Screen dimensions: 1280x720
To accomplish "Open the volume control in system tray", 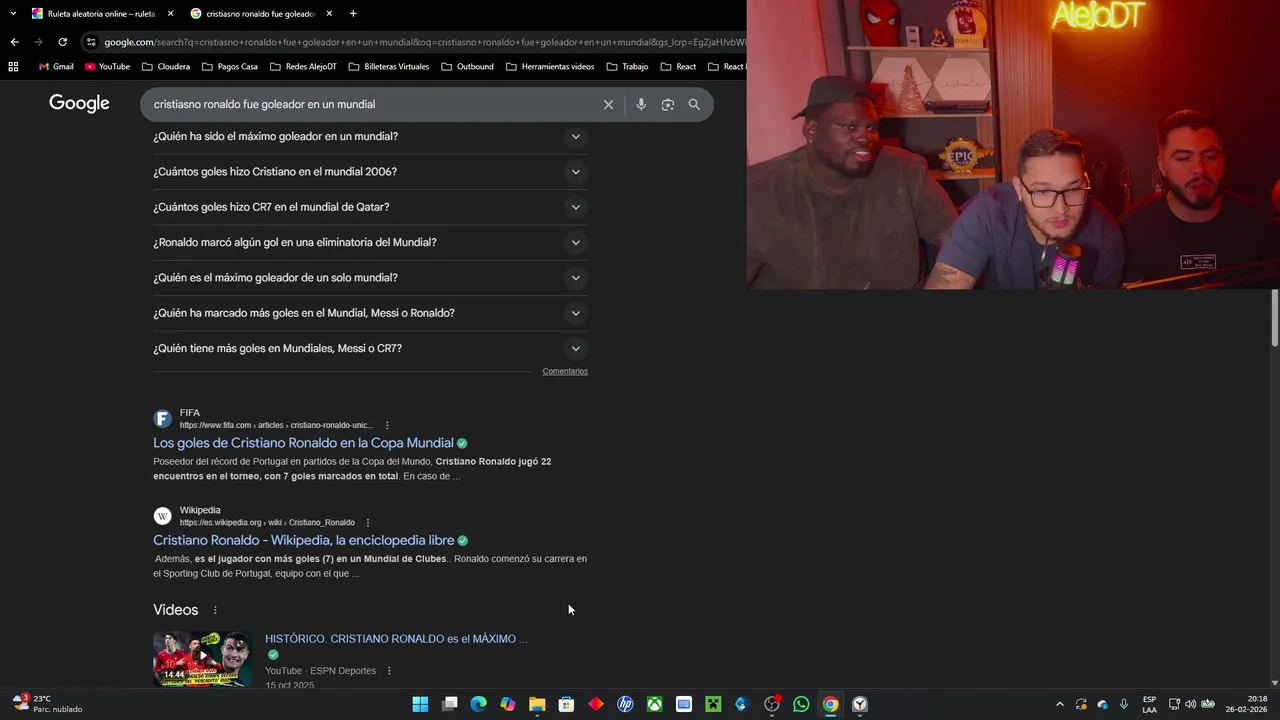I will [1190, 704].
